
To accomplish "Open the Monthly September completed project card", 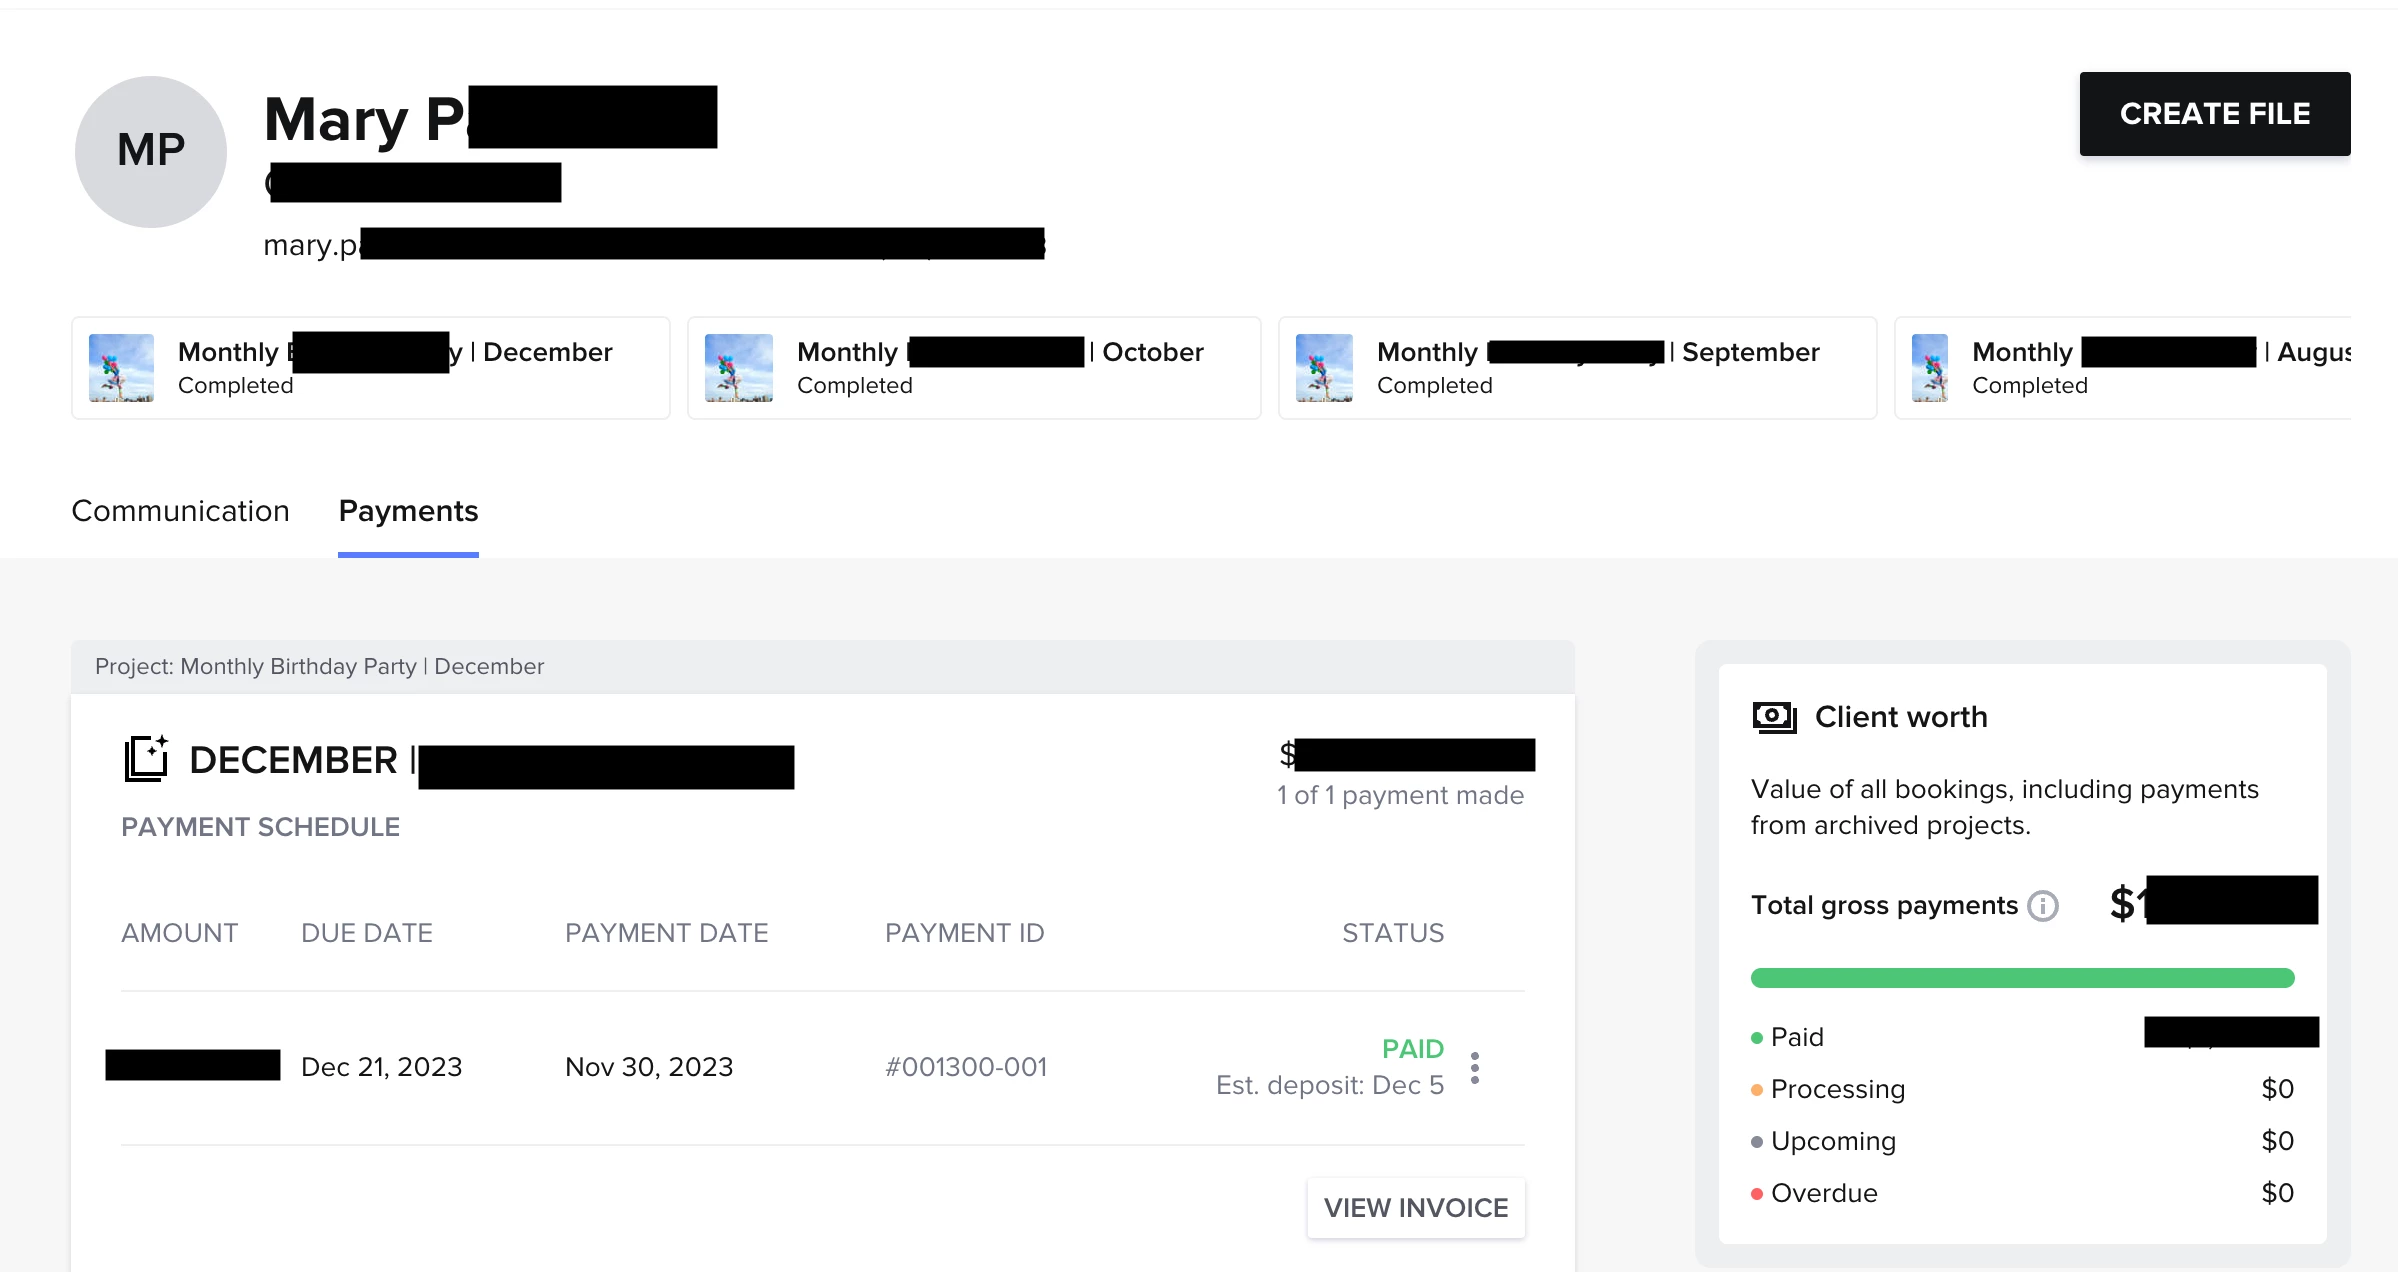I will (x=1576, y=368).
